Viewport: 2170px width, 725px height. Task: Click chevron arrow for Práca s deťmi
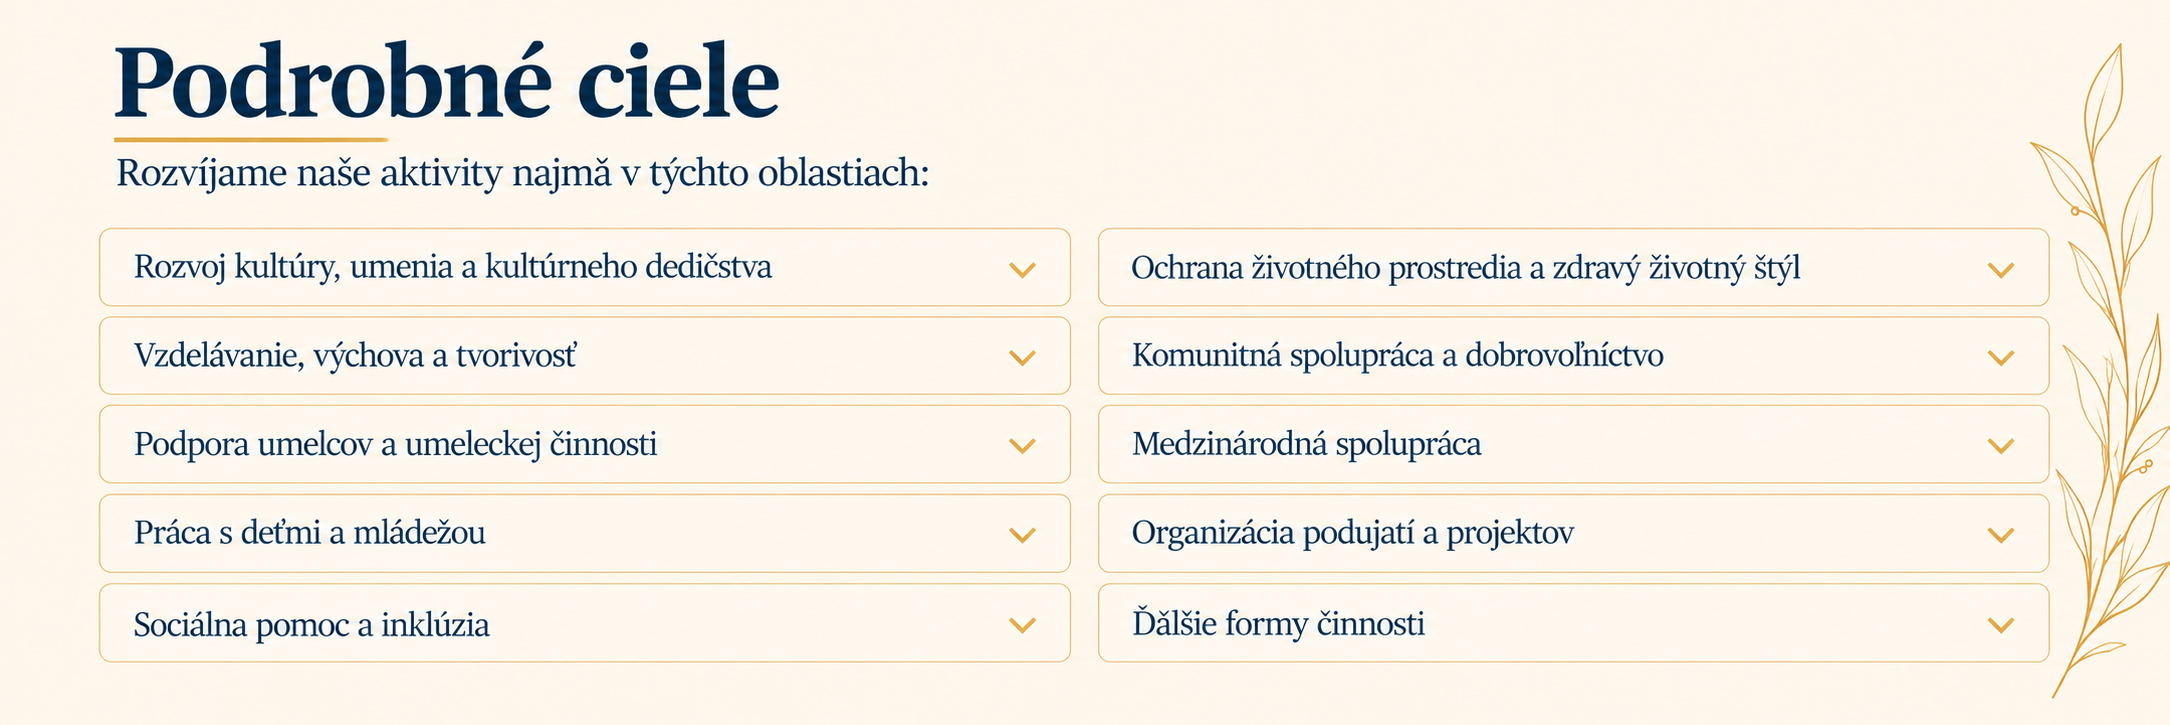(1022, 535)
